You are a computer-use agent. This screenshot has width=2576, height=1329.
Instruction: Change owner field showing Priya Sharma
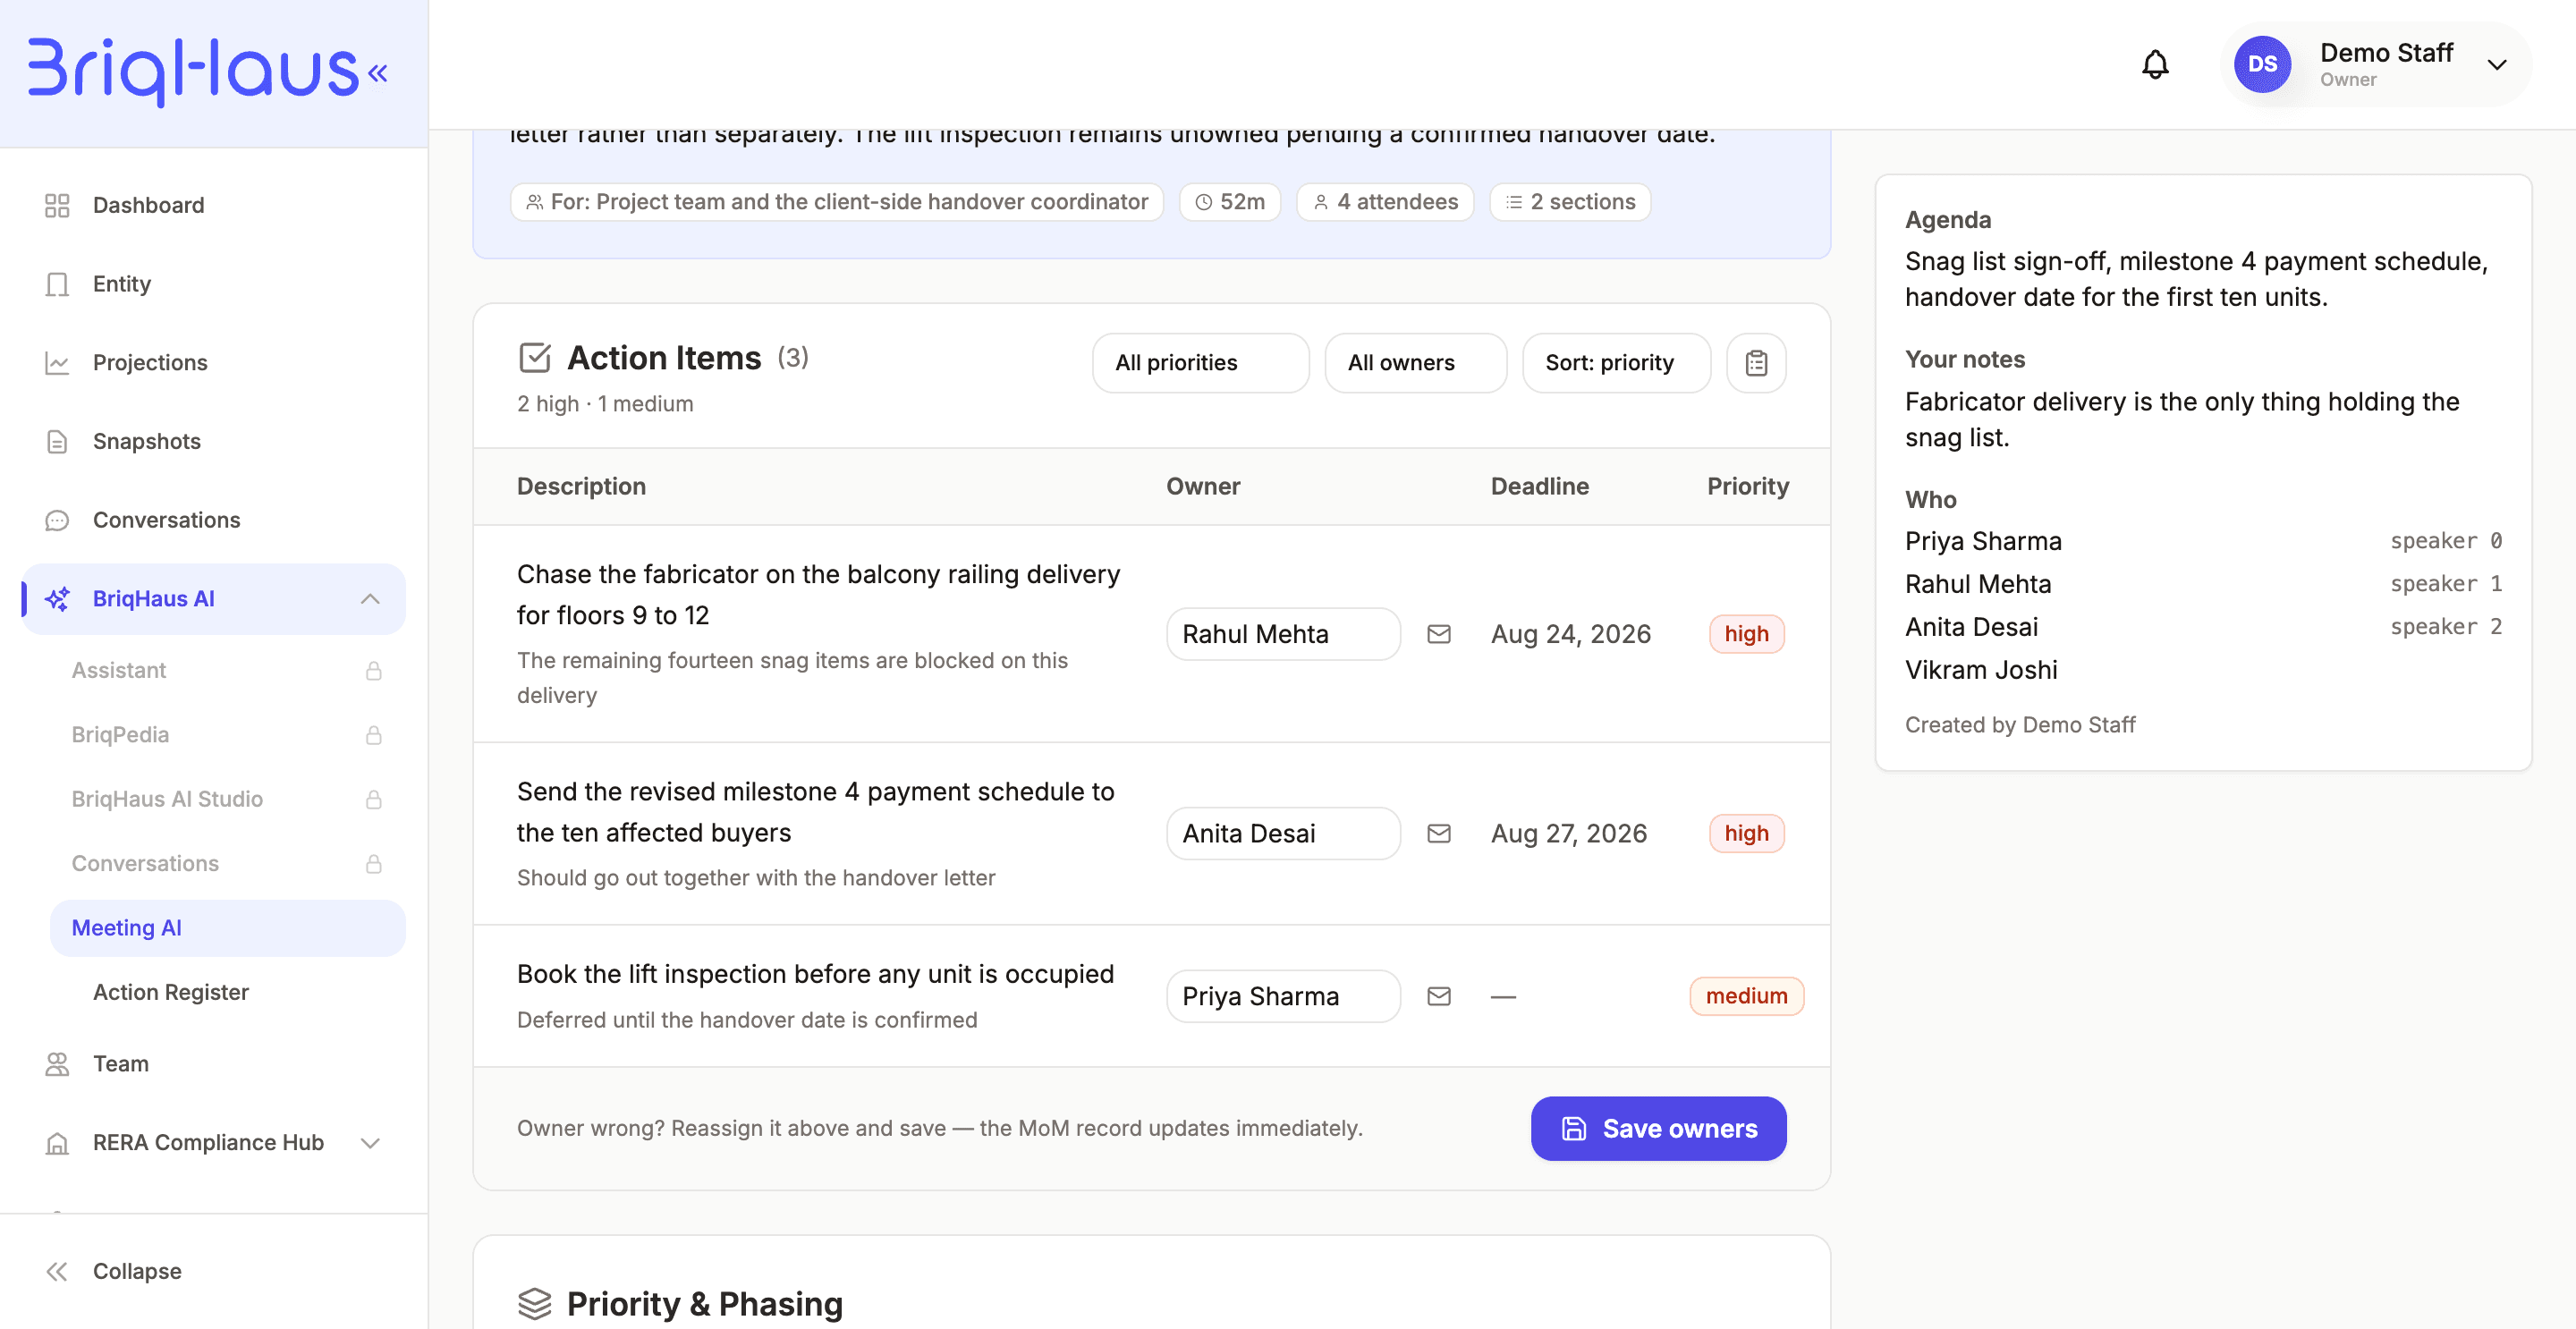coord(1283,996)
